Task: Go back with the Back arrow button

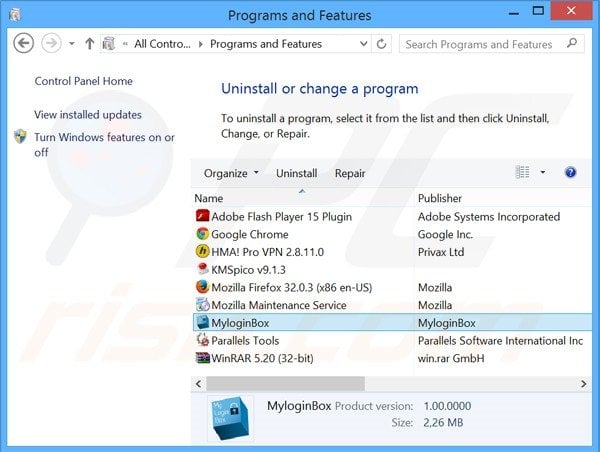Action: click(24, 43)
